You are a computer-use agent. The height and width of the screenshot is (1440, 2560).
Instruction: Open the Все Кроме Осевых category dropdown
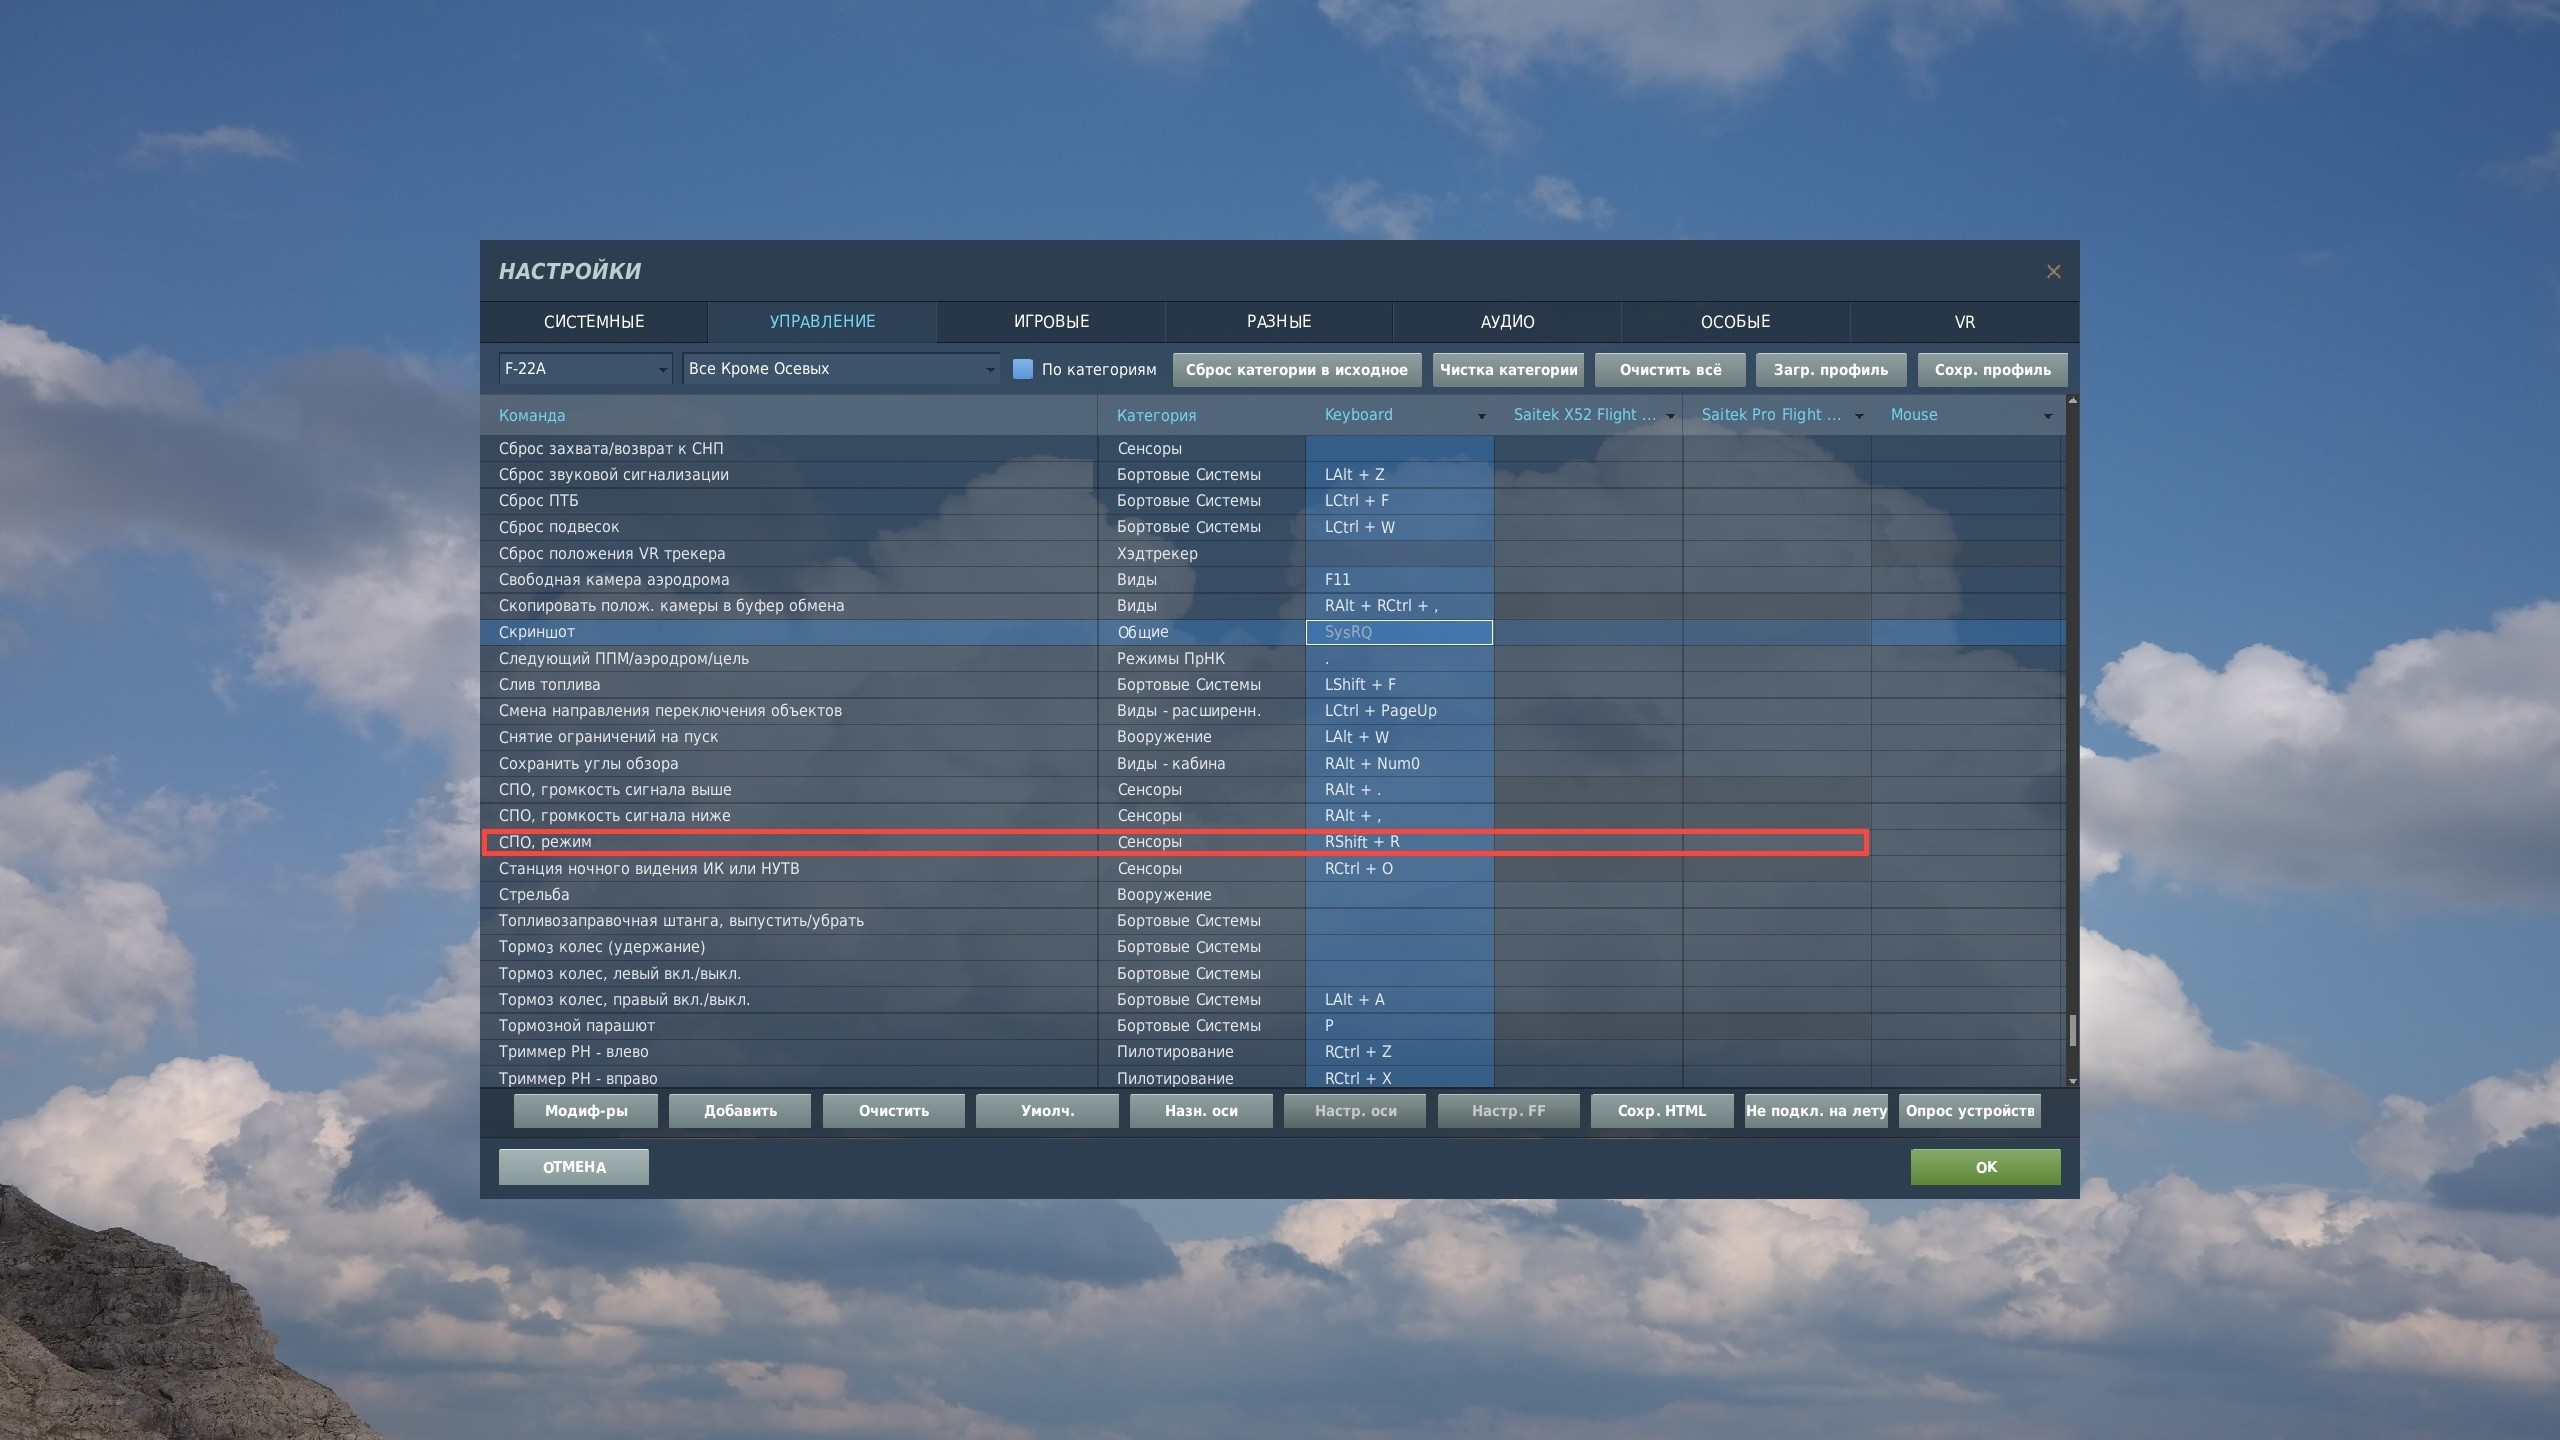[840, 369]
